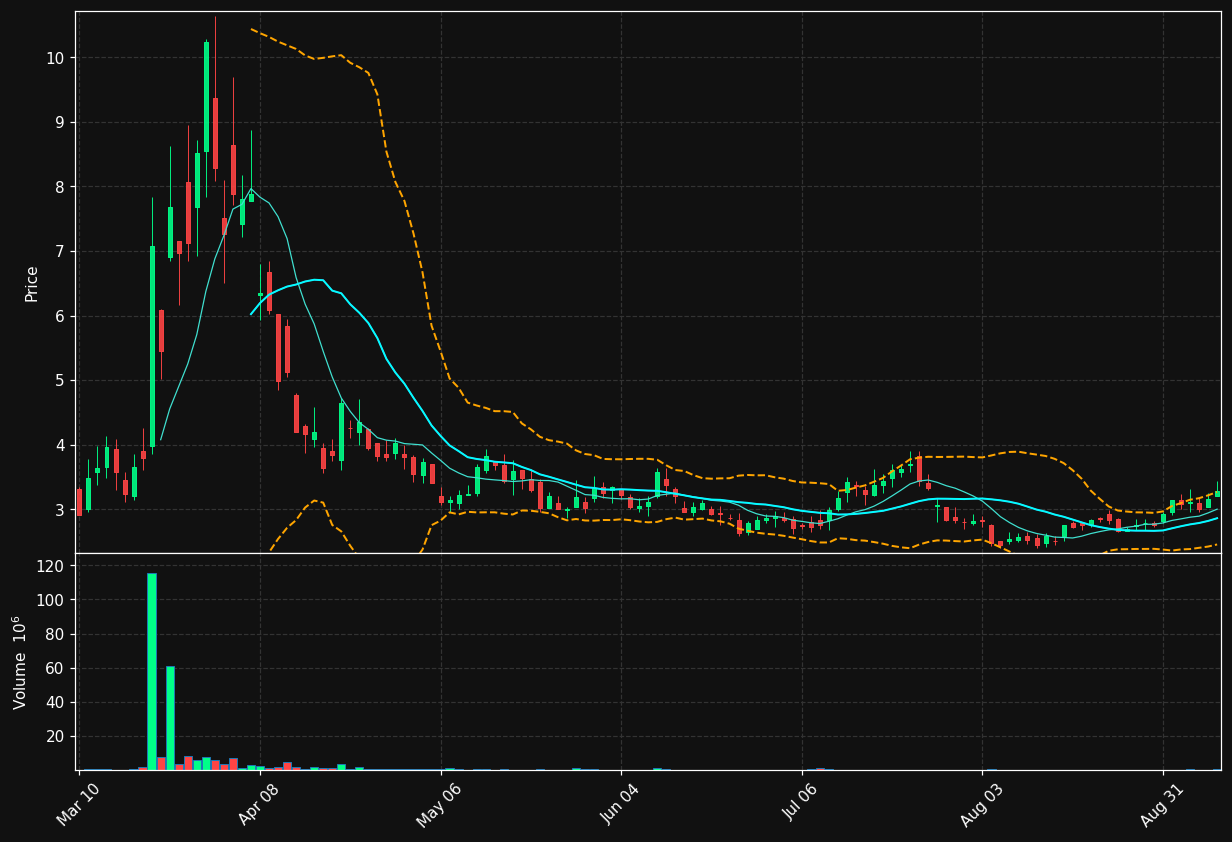This screenshot has width=1232, height=842.
Task: Click price axis value 3
Action: [x=60, y=510]
